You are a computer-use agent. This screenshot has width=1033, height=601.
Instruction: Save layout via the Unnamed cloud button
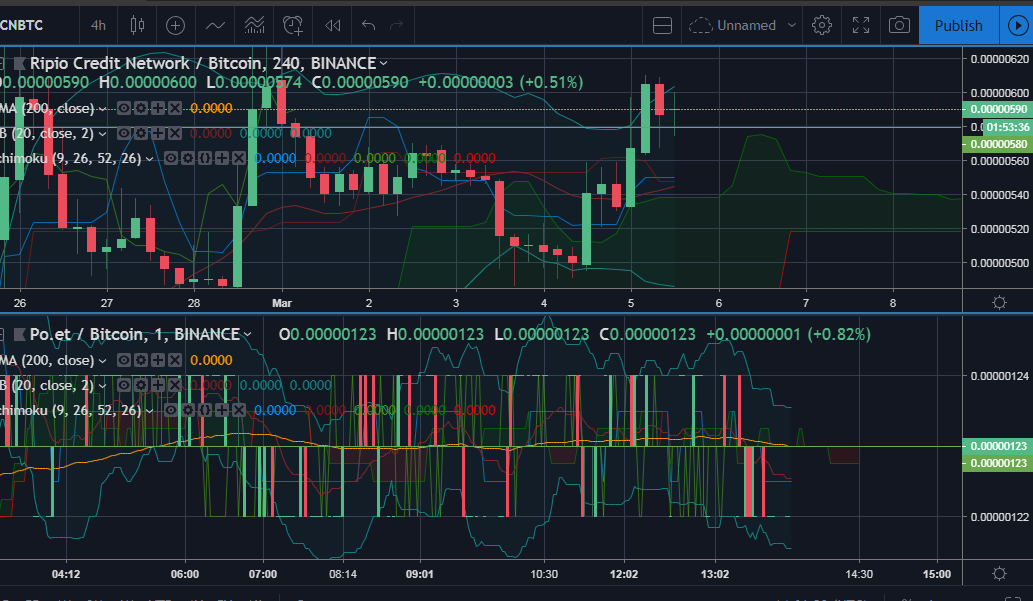tap(733, 26)
